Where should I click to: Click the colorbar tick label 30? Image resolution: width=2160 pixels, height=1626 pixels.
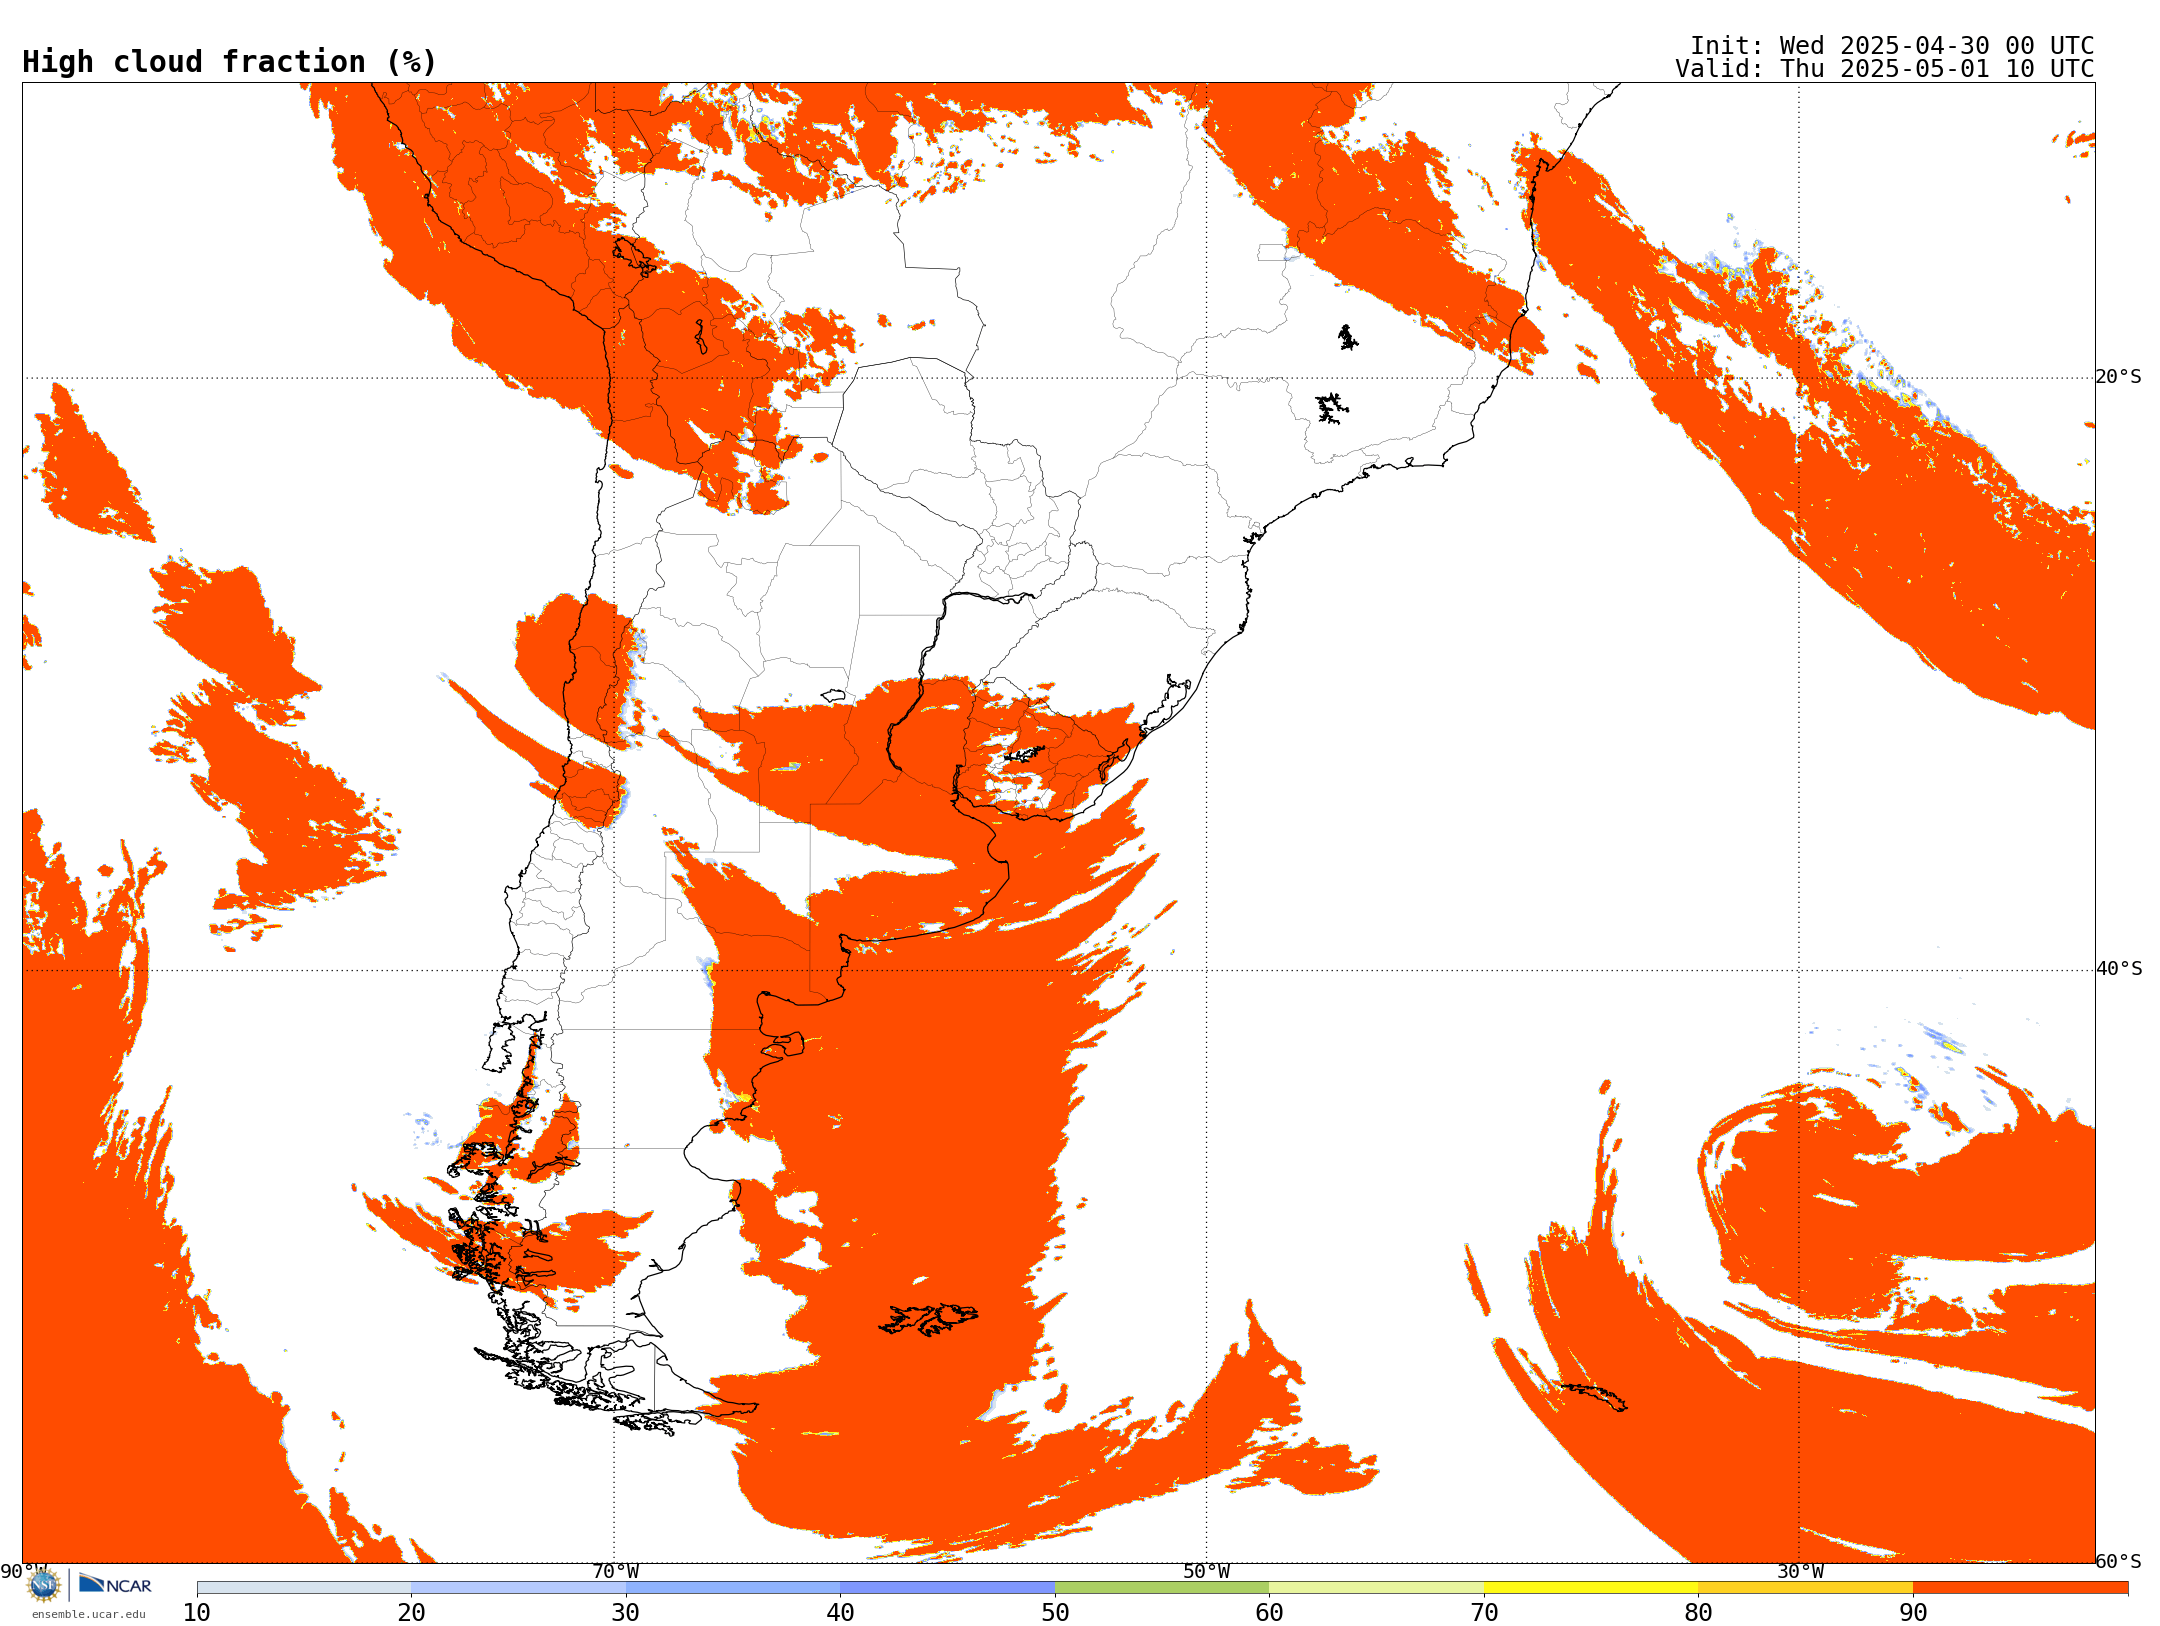(626, 1613)
